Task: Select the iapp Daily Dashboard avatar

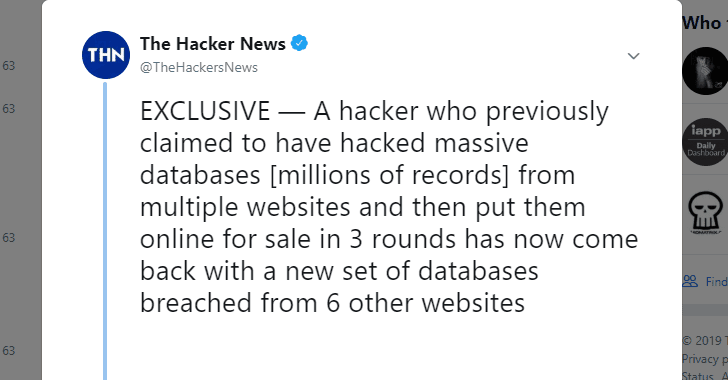Action: click(705, 142)
